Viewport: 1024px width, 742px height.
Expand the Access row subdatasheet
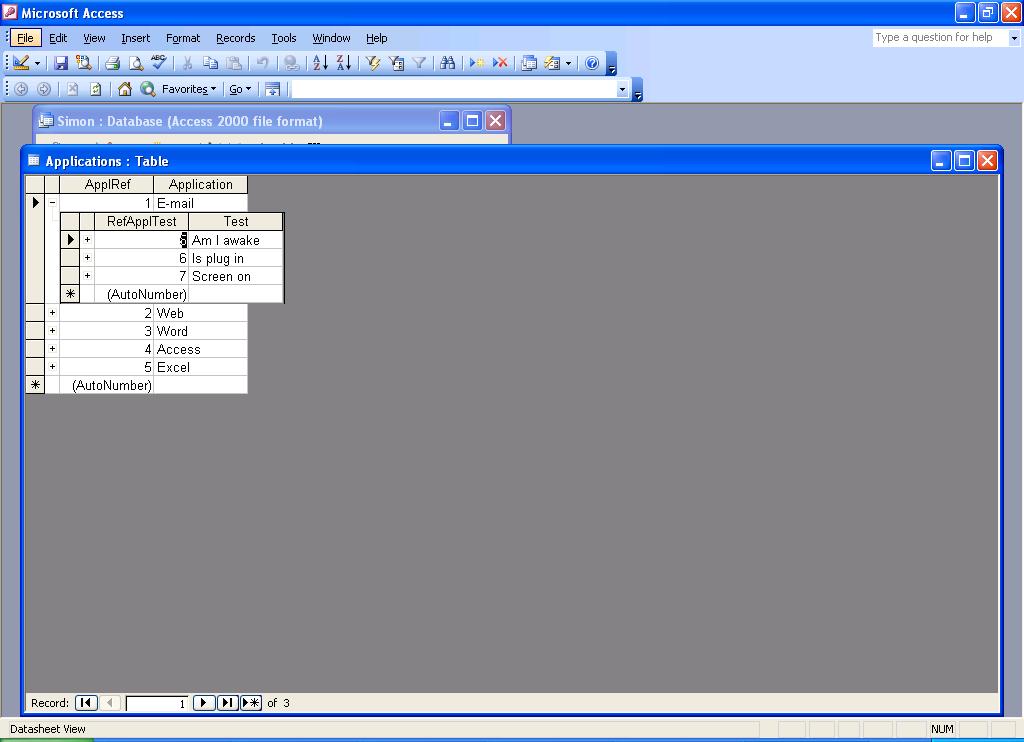pos(52,349)
